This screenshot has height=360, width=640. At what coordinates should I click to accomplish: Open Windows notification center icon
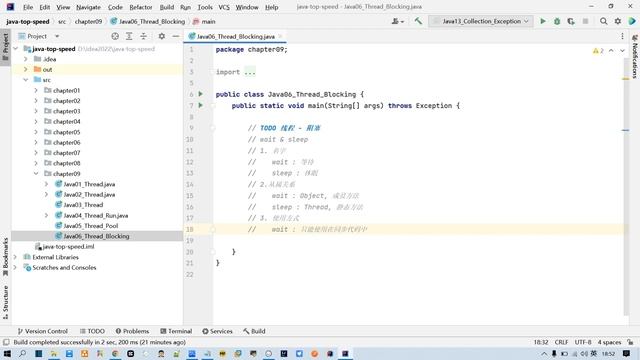pyautogui.click(x=627, y=353)
